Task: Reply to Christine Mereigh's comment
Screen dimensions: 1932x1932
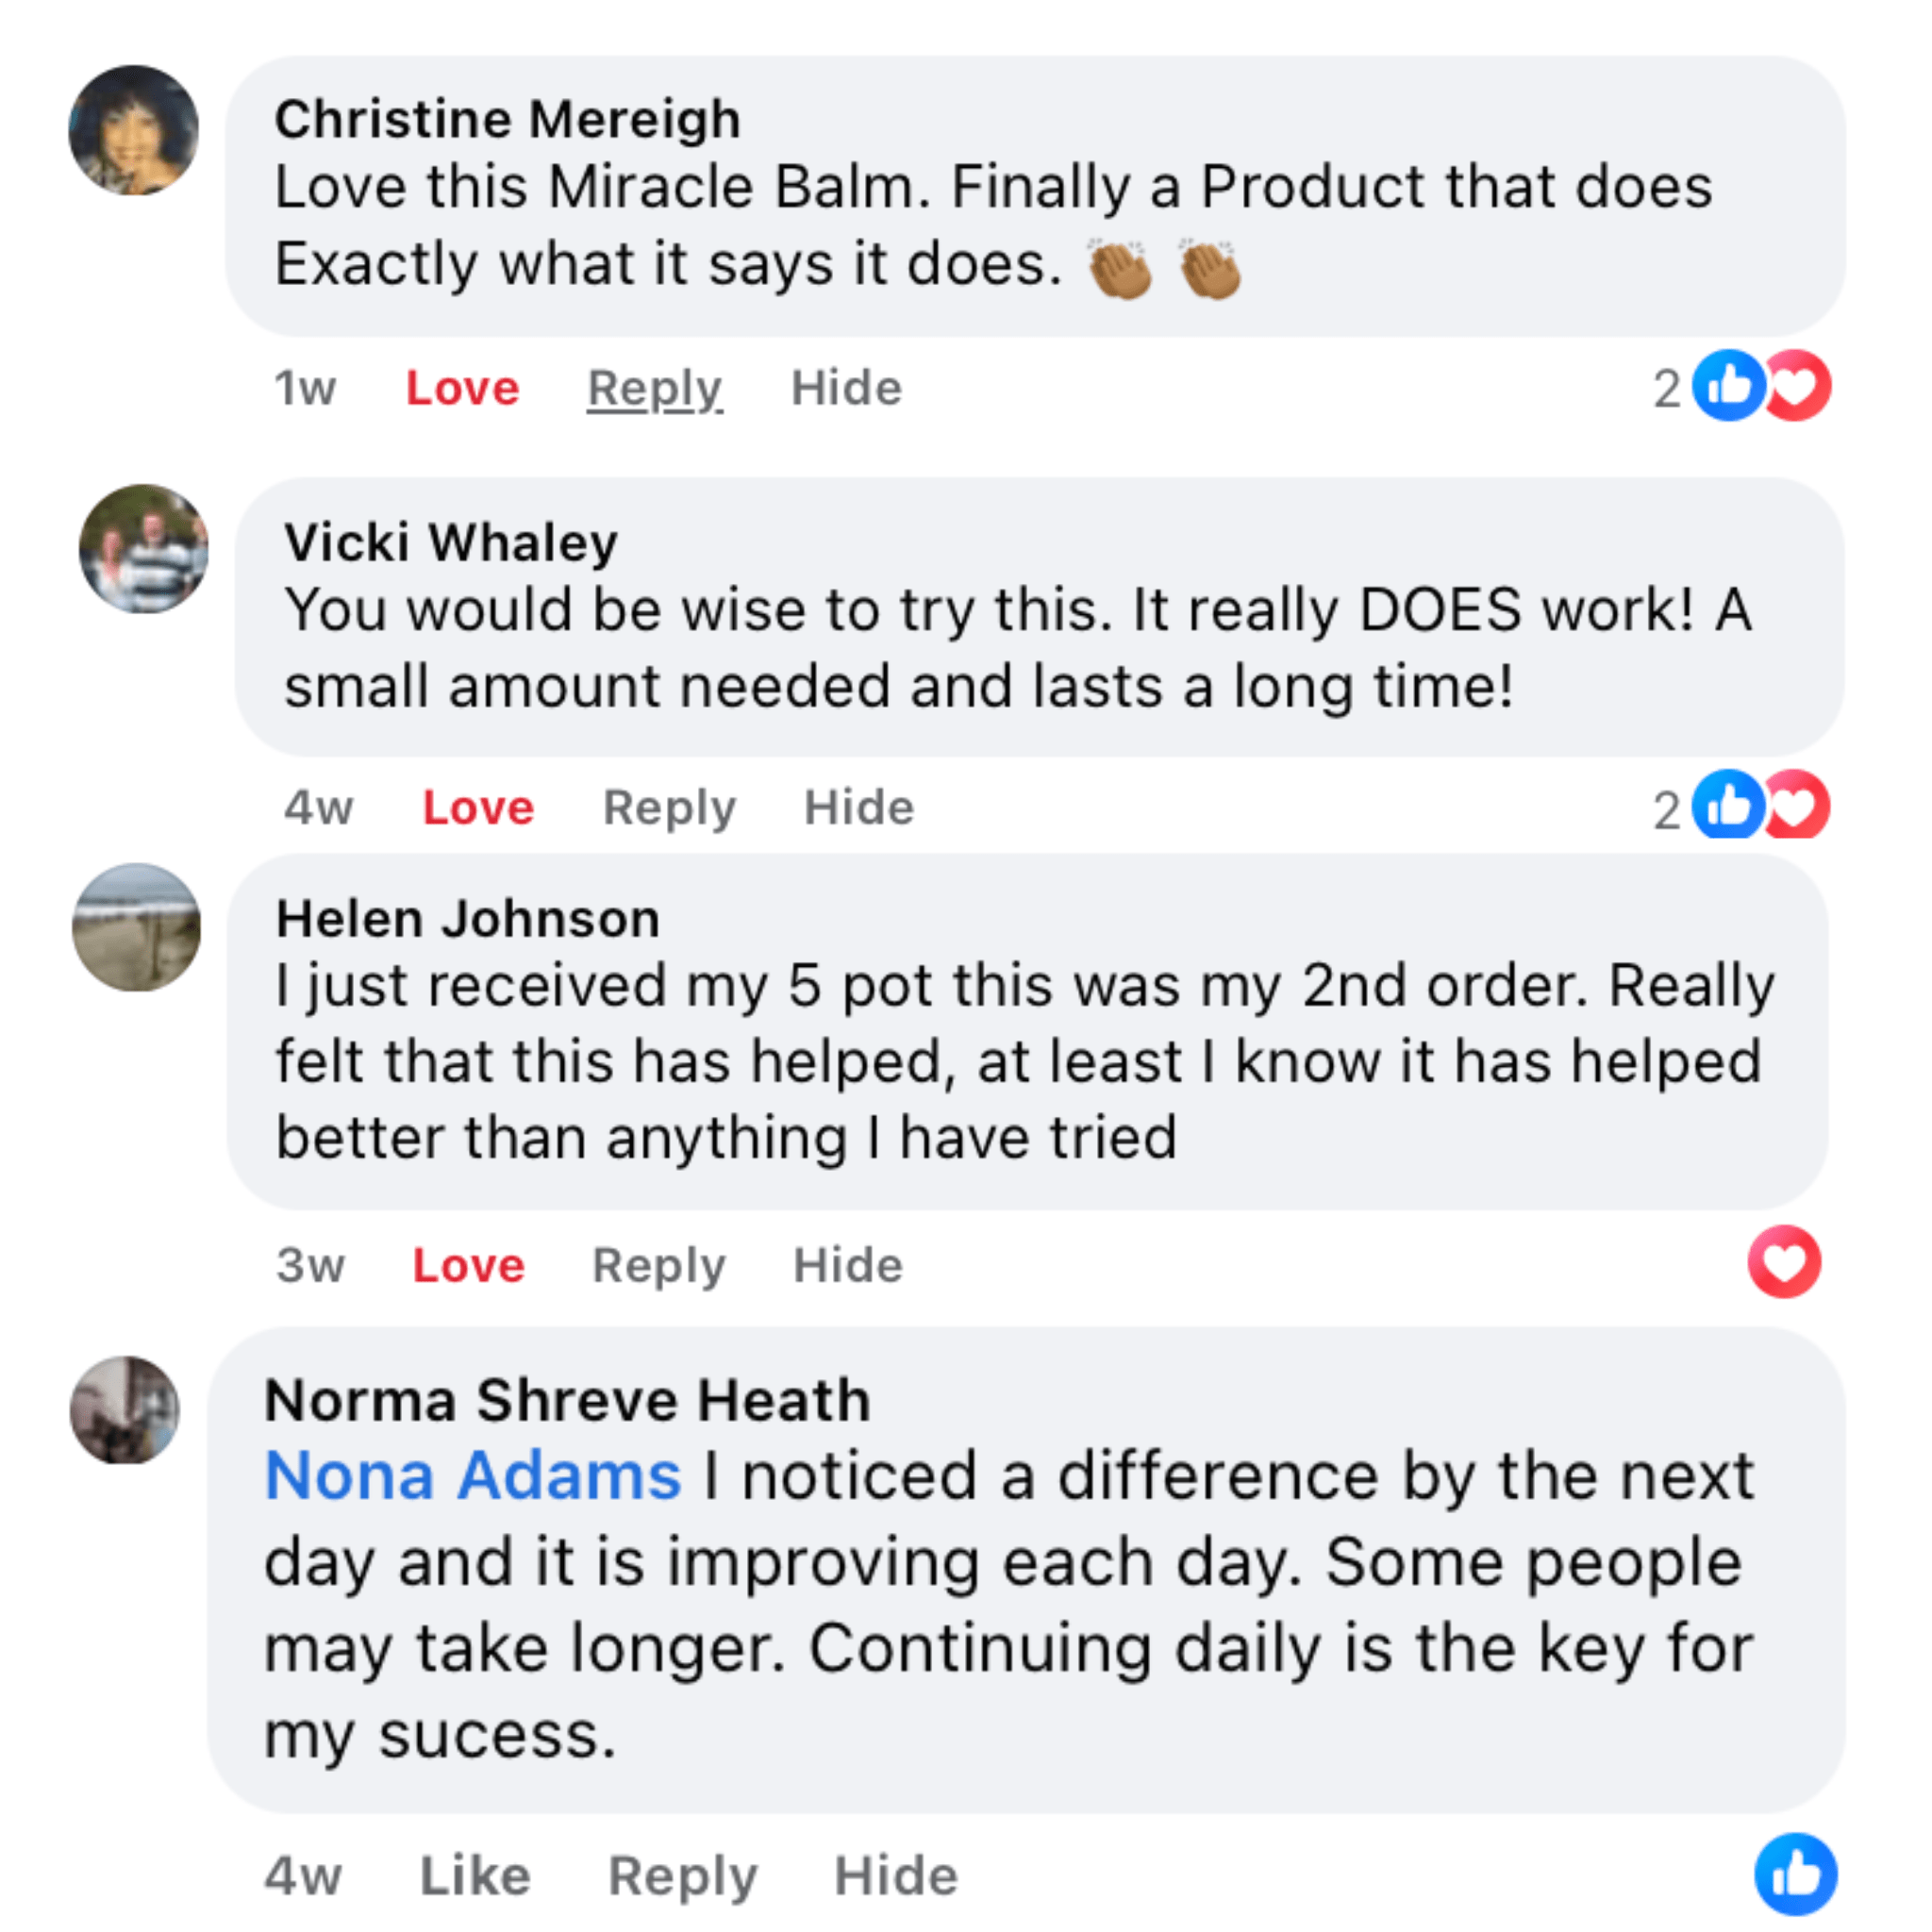Action: (x=654, y=388)
